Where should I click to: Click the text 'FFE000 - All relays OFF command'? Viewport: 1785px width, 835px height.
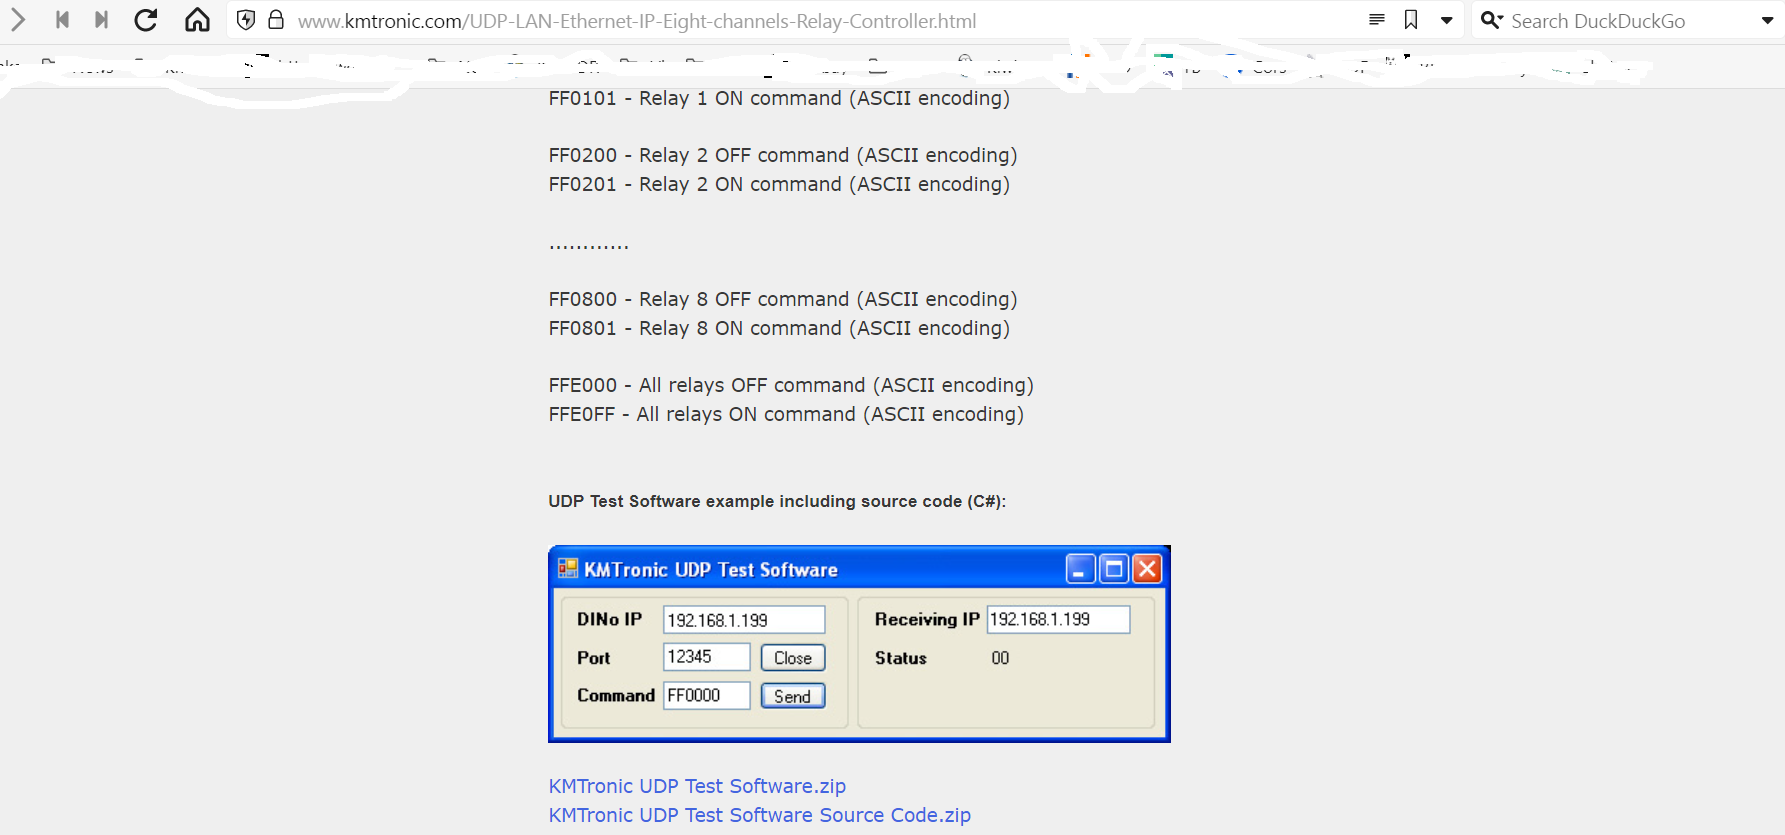tap(707, 385)
